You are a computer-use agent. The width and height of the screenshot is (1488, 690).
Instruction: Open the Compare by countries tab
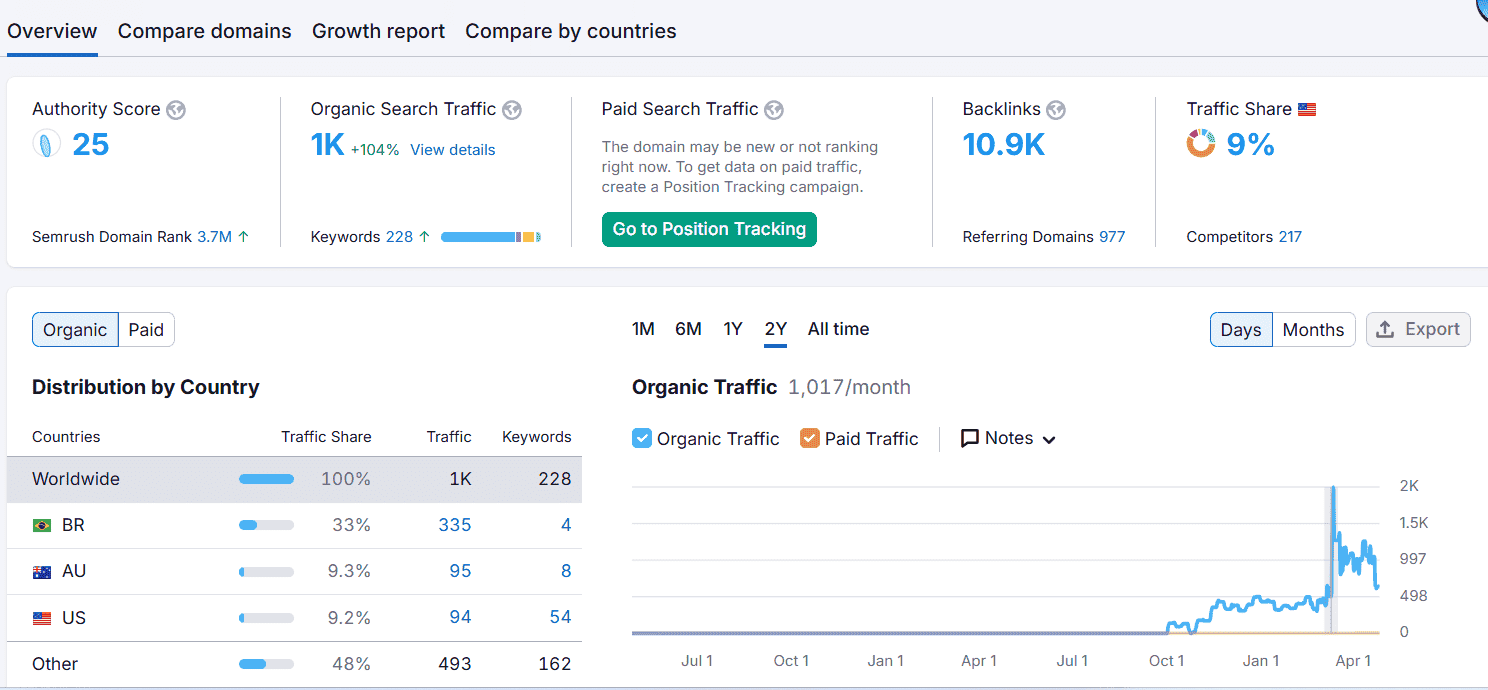tap(571, 31)
